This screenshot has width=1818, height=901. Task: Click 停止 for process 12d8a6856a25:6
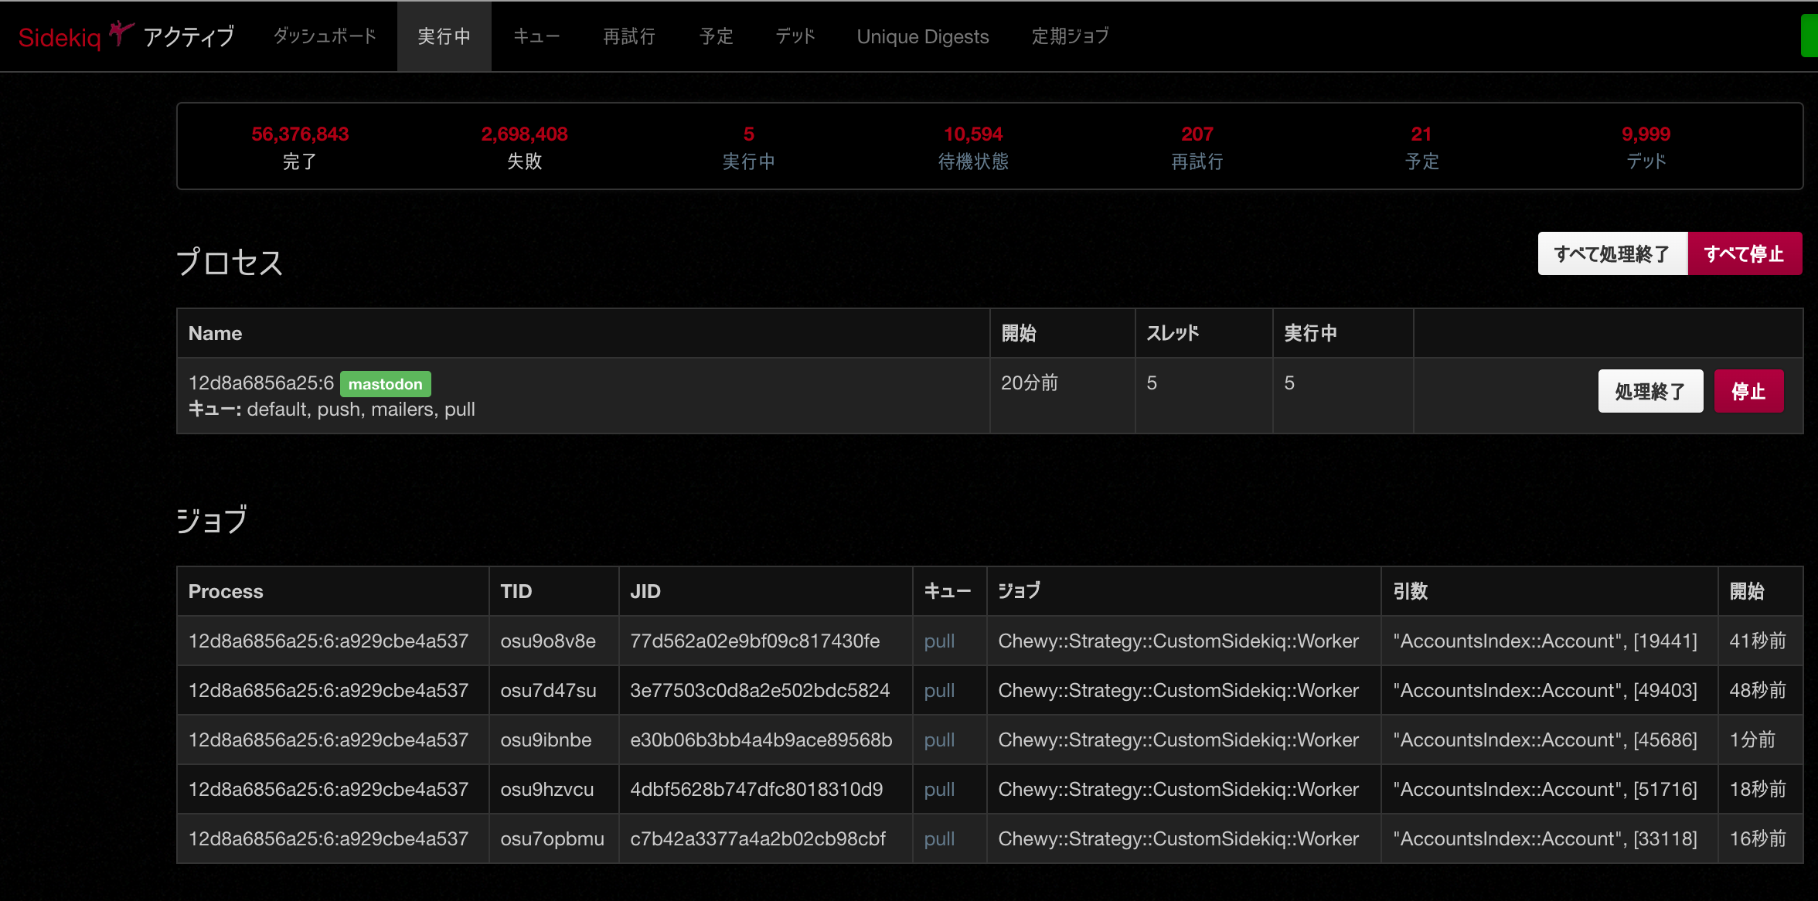tap(1748, 391)
